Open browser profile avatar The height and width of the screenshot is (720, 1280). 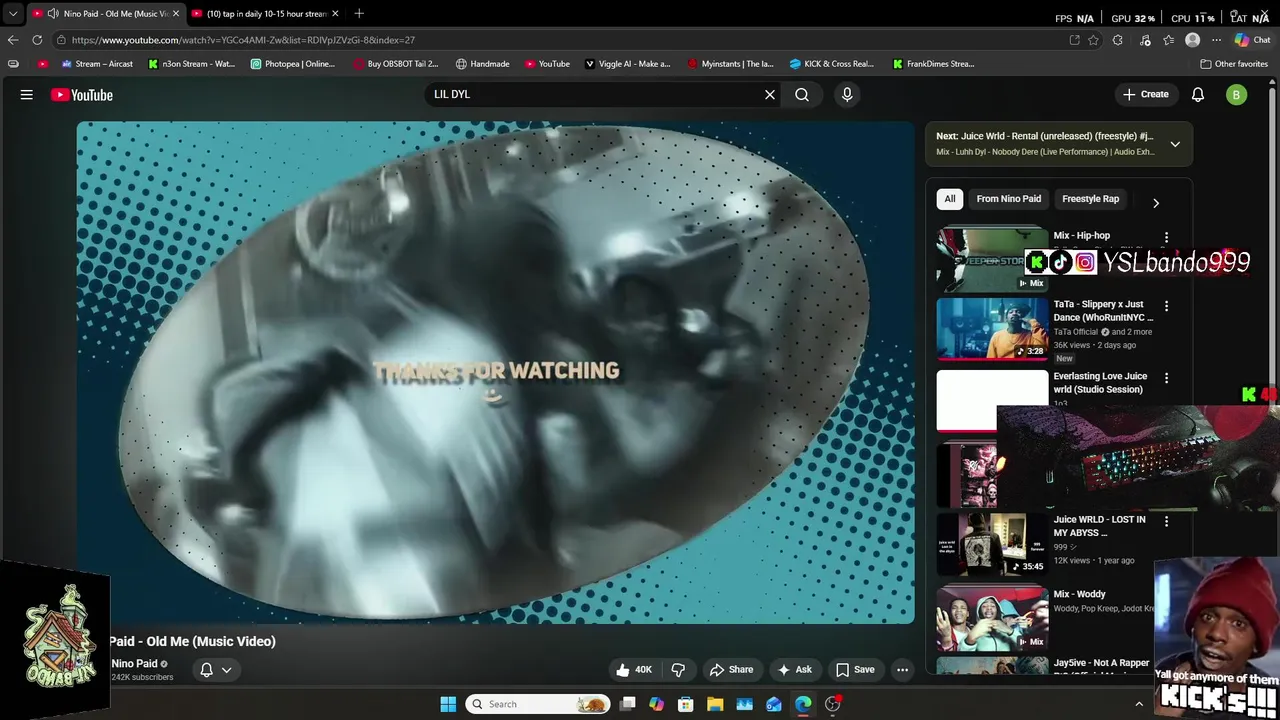click(x=1192, y=40)
